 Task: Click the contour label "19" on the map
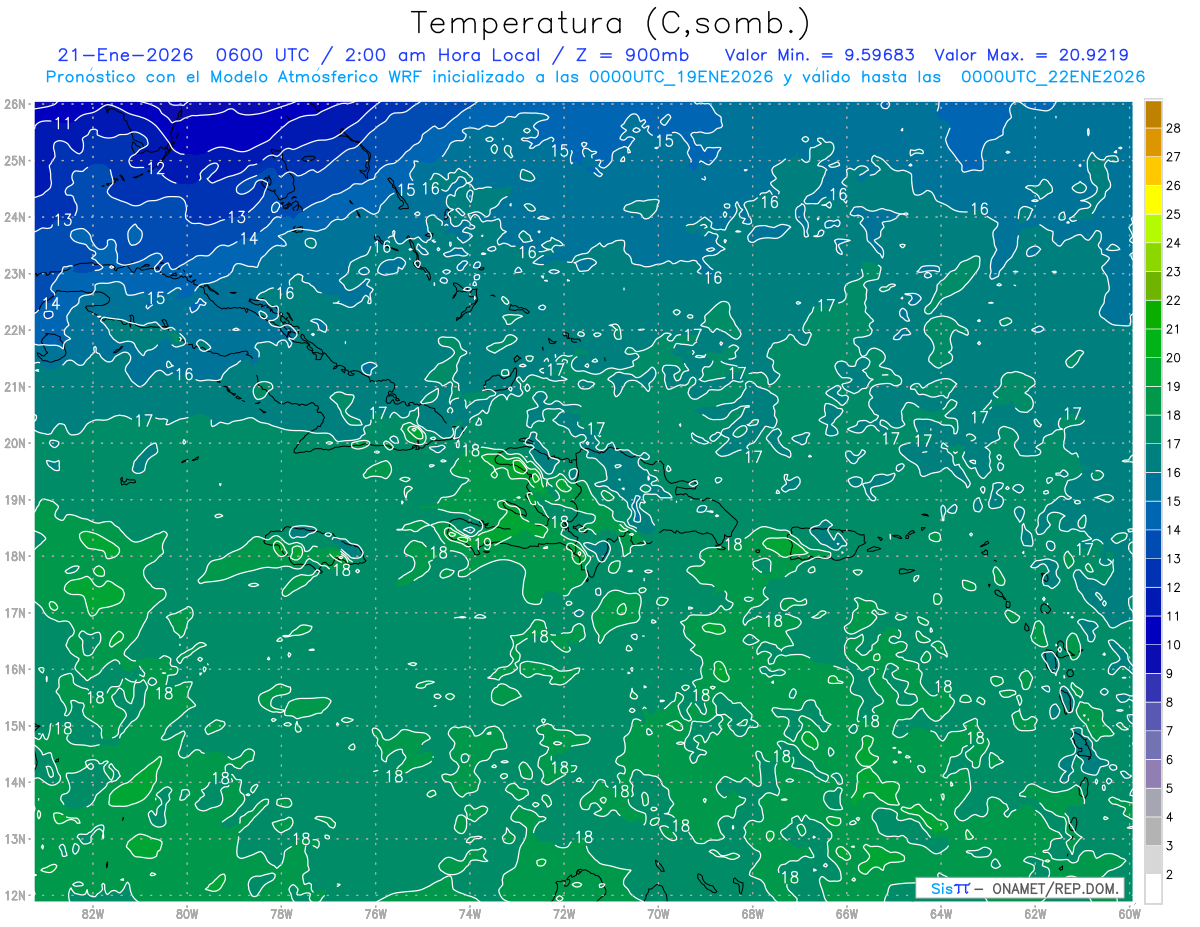point(483,544)
